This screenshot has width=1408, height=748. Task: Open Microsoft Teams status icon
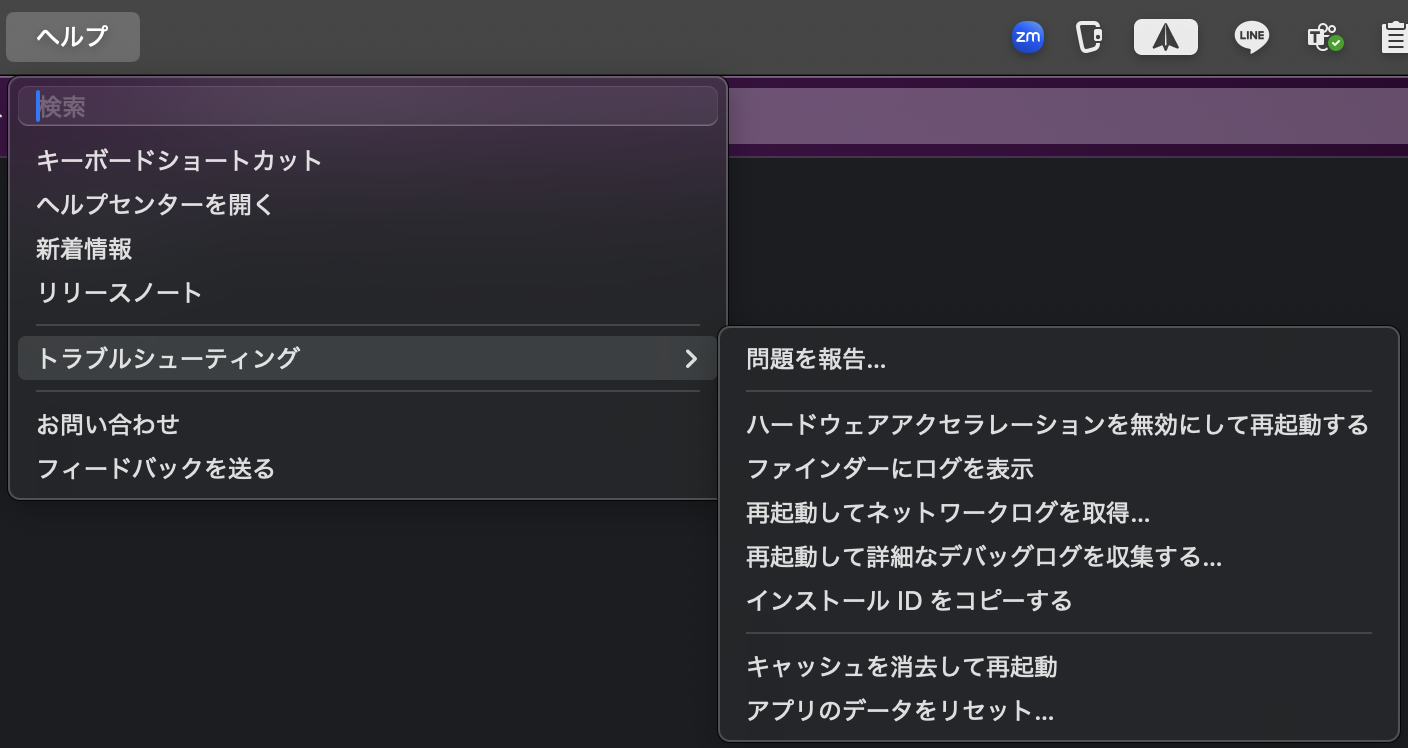[x=1323, y=37]
